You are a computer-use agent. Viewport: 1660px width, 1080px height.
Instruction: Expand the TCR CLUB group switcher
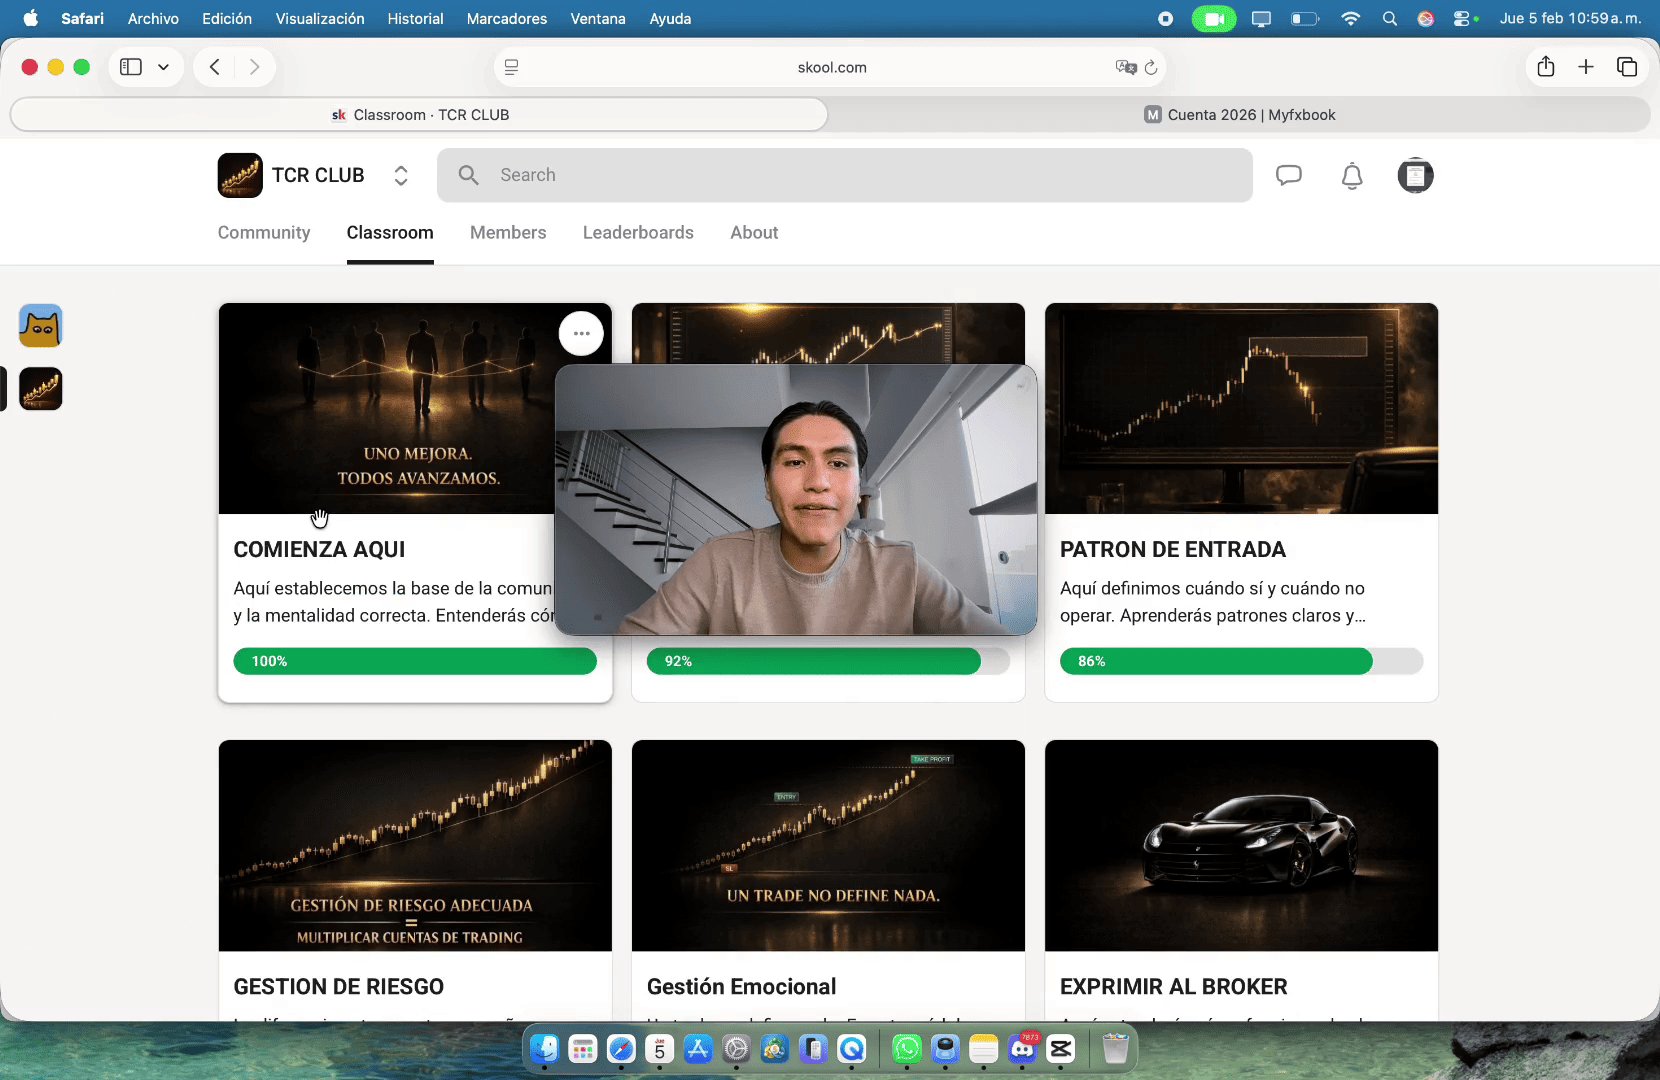coord(401,176)
